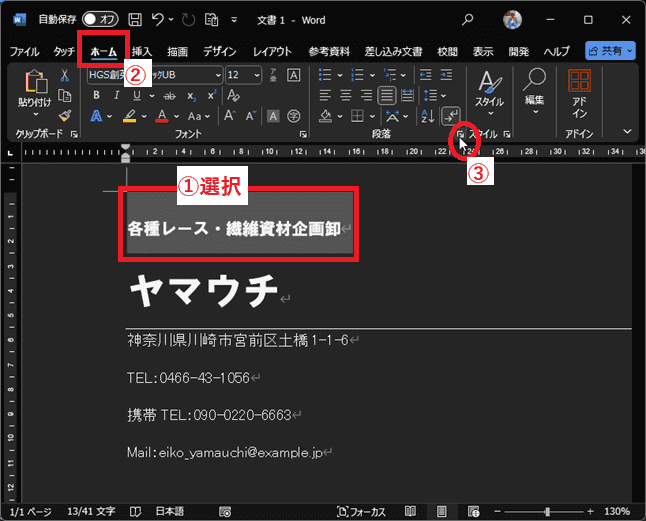Image resolution: width=646 pixels, height=521 pixels.
Task: Toggle Italic formatting
Action: 114,95
